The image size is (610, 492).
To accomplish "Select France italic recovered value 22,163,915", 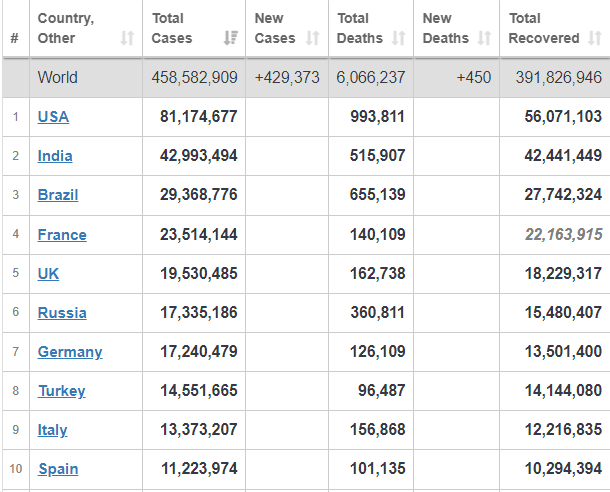I will [x=564, y=235].
